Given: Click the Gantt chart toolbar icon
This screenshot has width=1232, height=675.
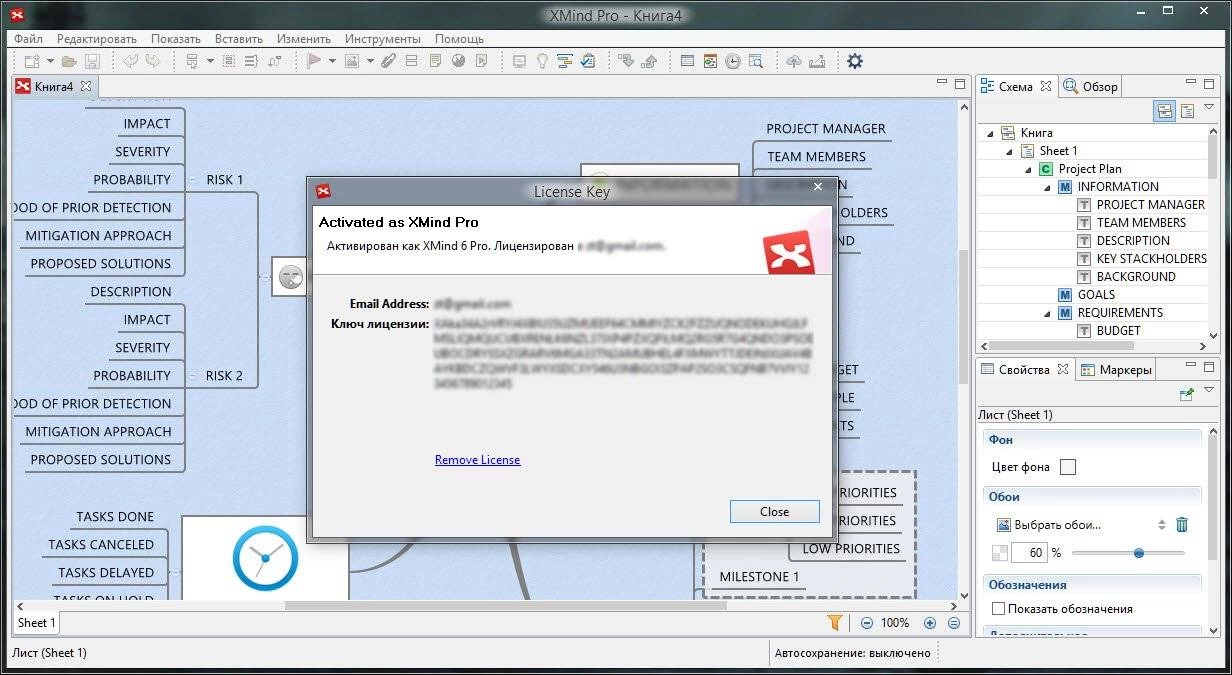Looking at the screenshot, I should pyautogui.click(x=564, y=61).
